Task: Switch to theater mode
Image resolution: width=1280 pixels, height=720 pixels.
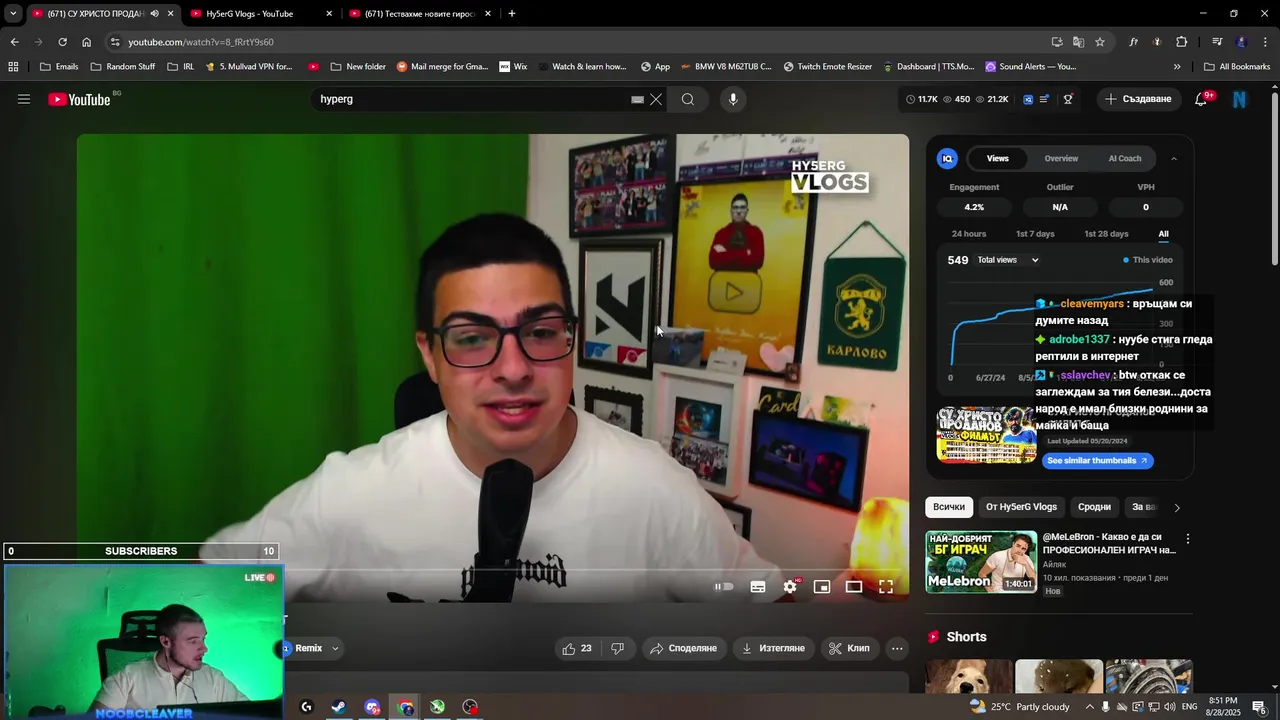Action: pyautogui.click(x=854, y=587)
